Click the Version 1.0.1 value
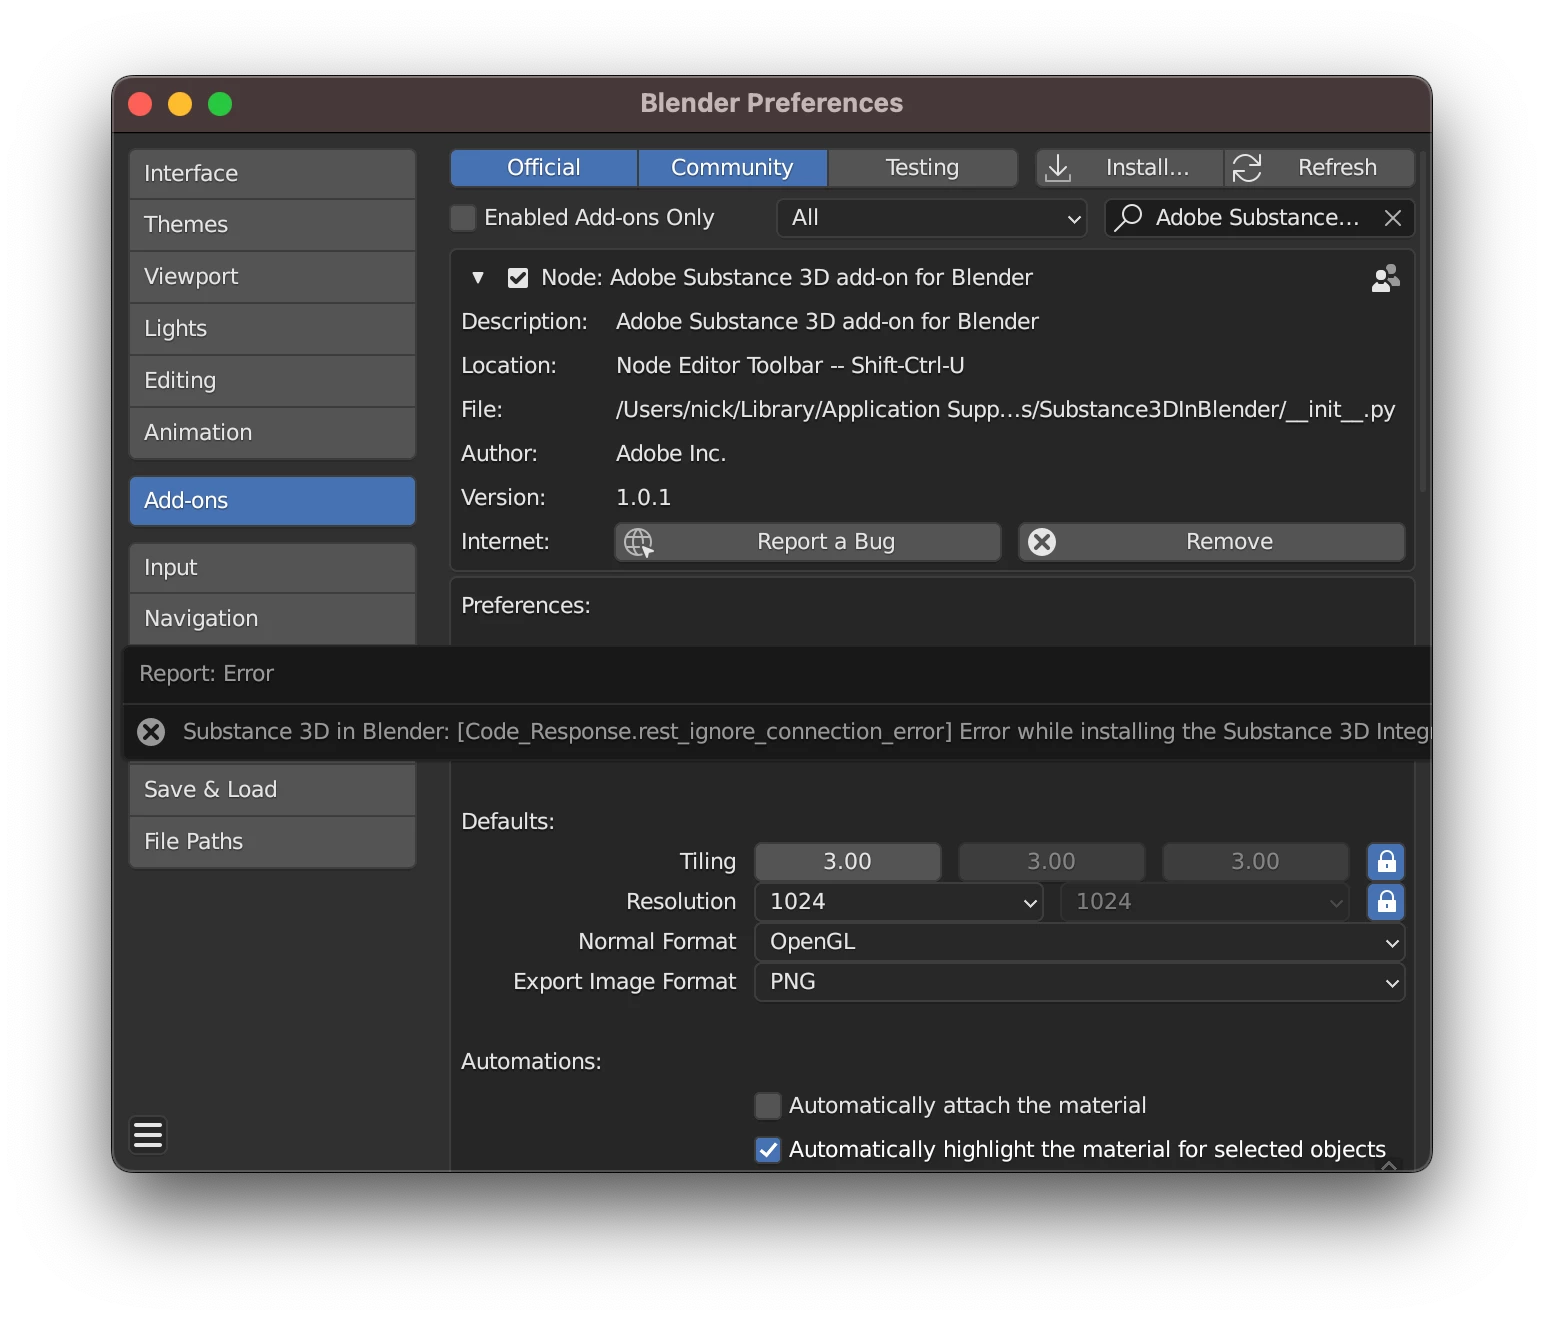This screenshot has height=1320, width=1544. click(643, 498)
